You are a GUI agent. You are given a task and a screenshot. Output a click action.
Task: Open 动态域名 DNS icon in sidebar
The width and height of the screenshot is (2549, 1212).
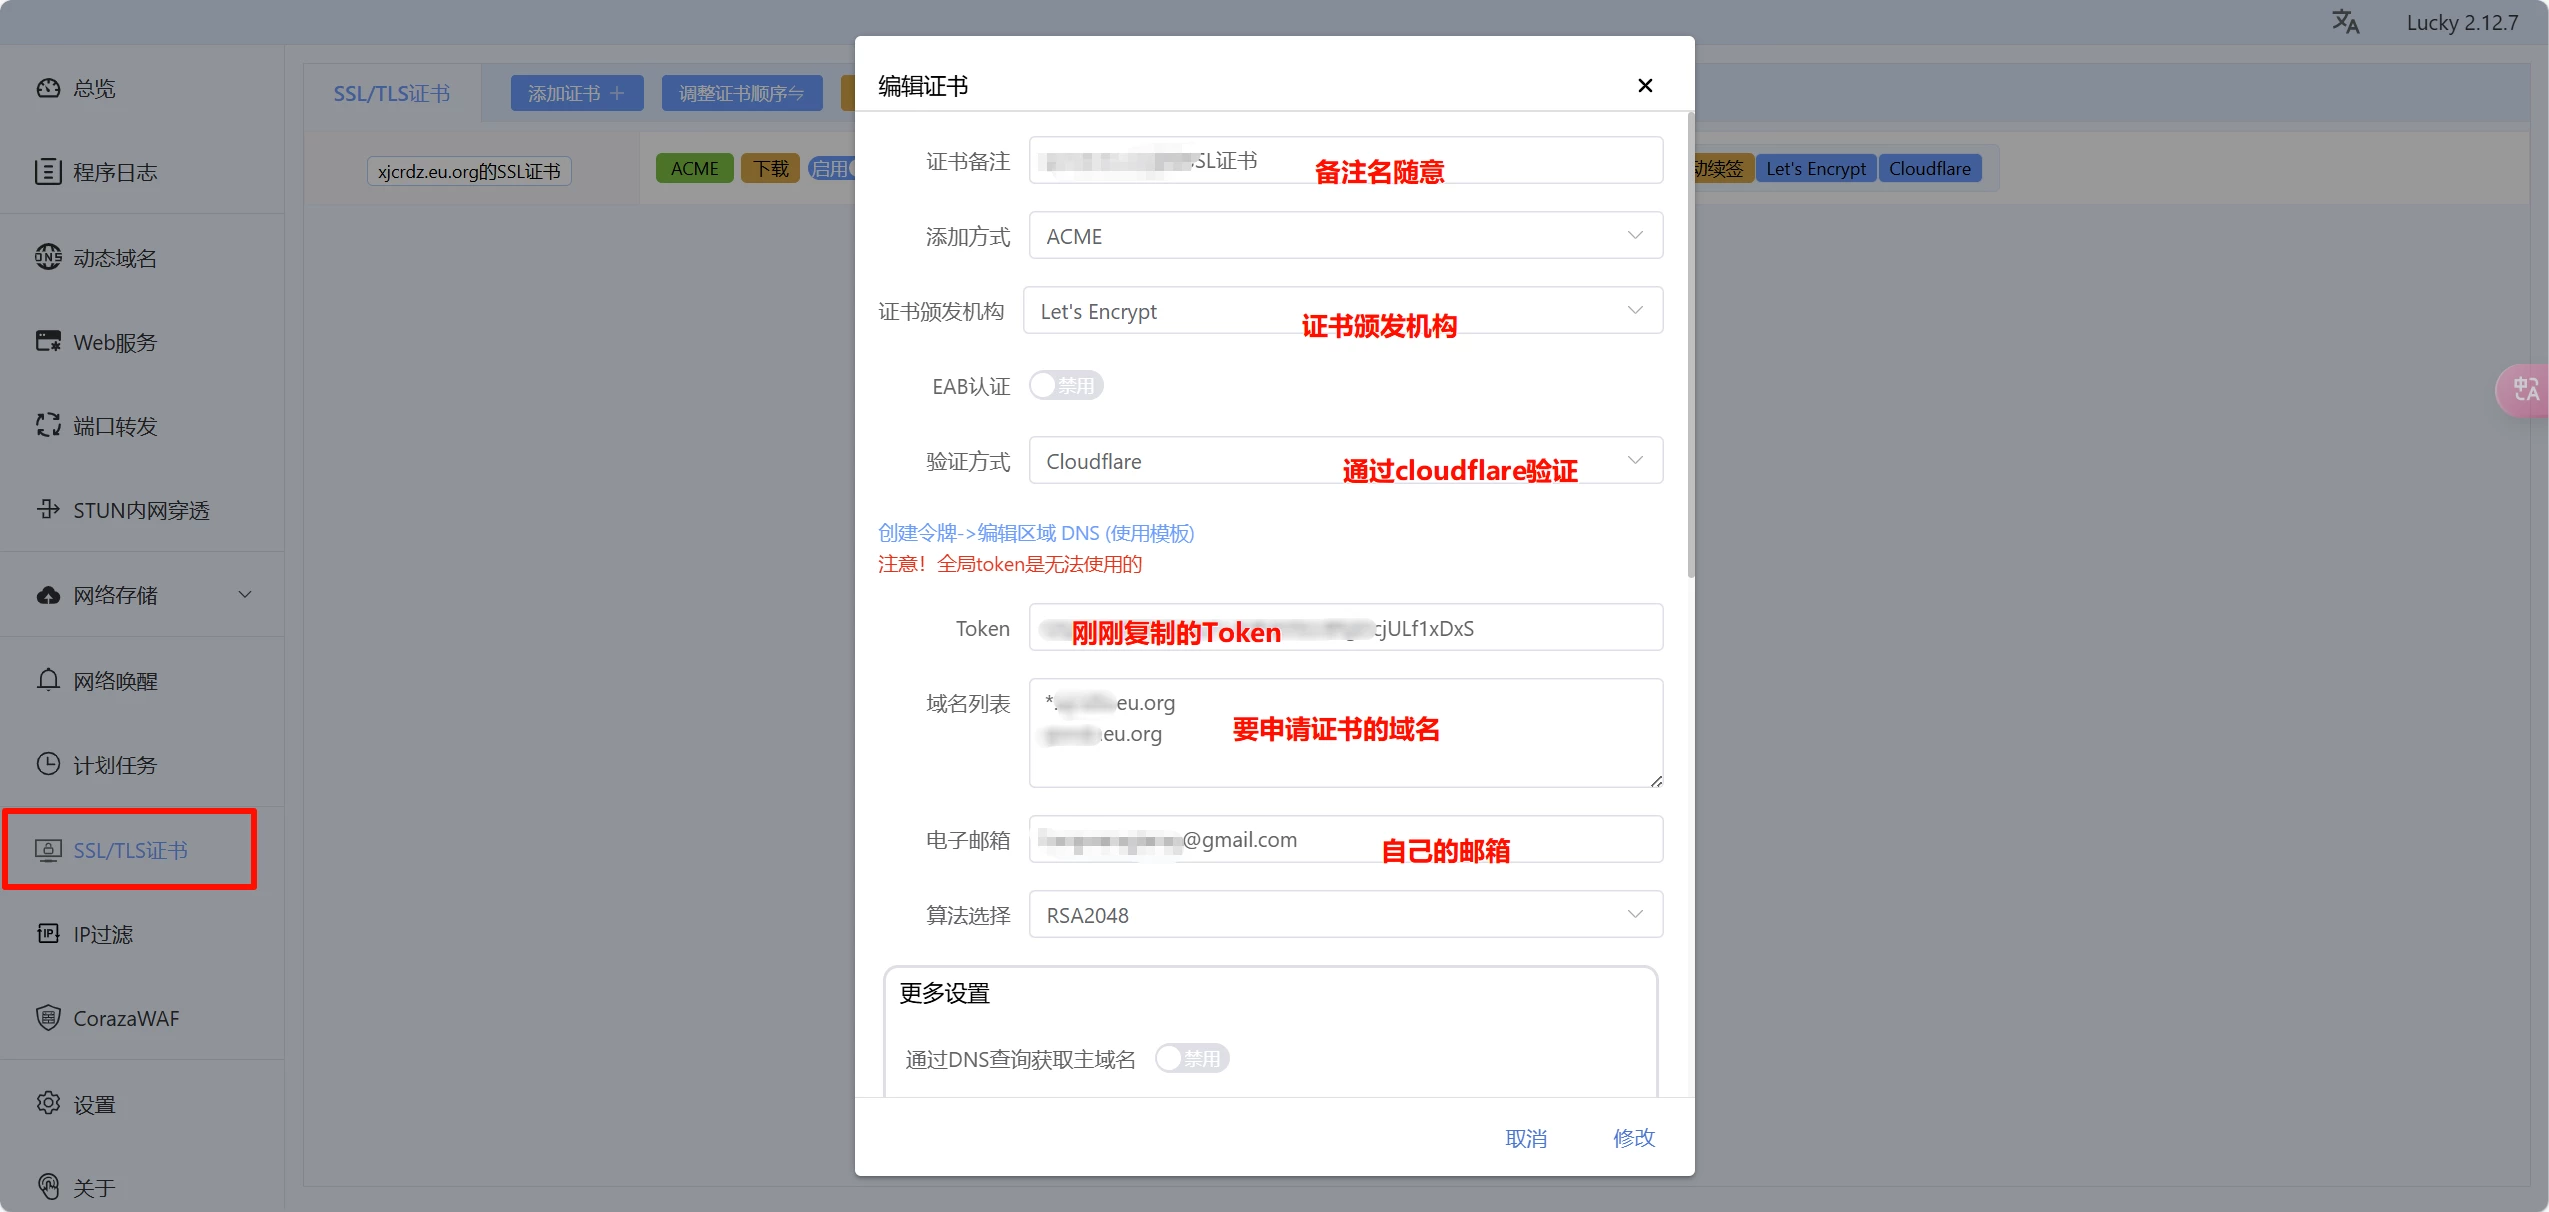click(48, 257)
